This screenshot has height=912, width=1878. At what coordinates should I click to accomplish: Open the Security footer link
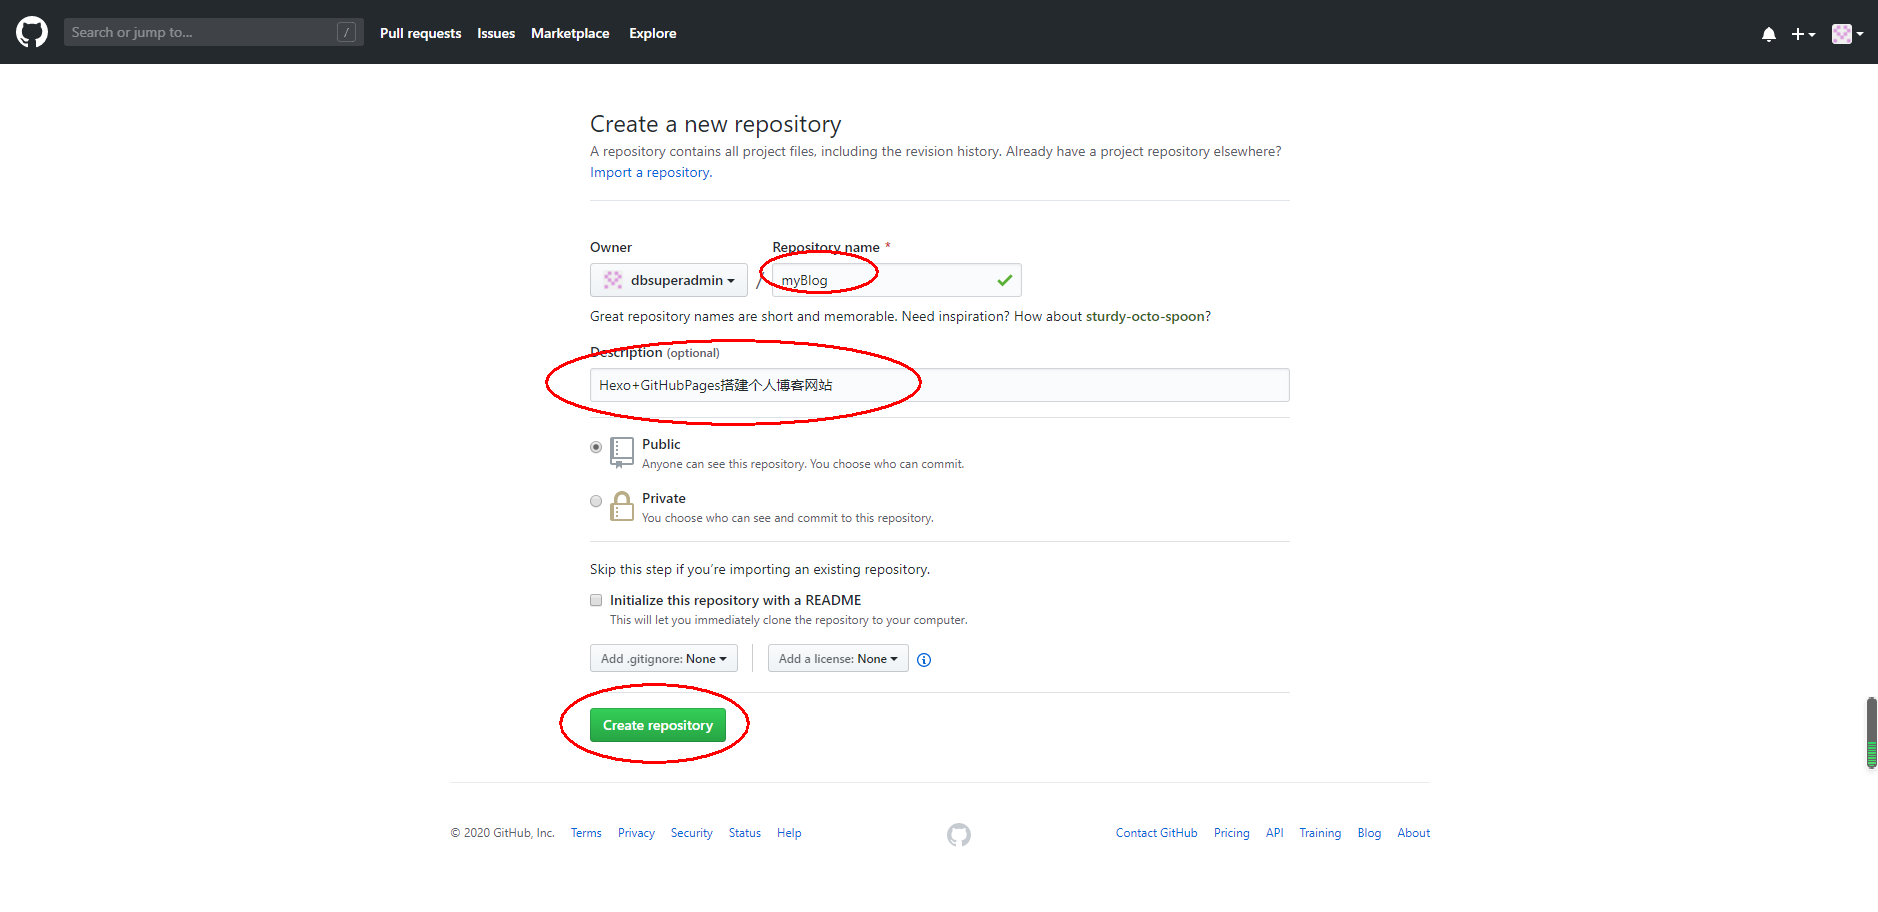click(692, 833)
